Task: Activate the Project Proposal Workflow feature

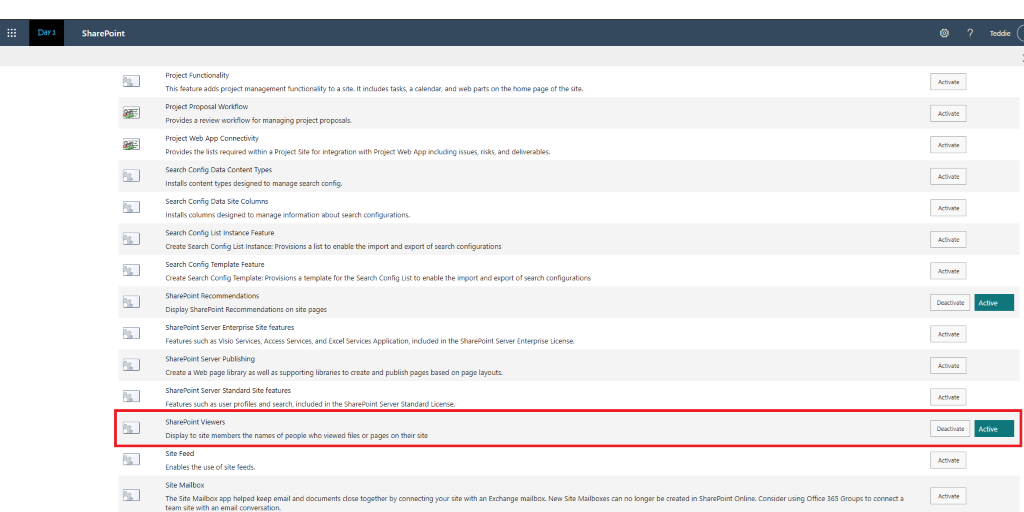Action: pos(948,113)
